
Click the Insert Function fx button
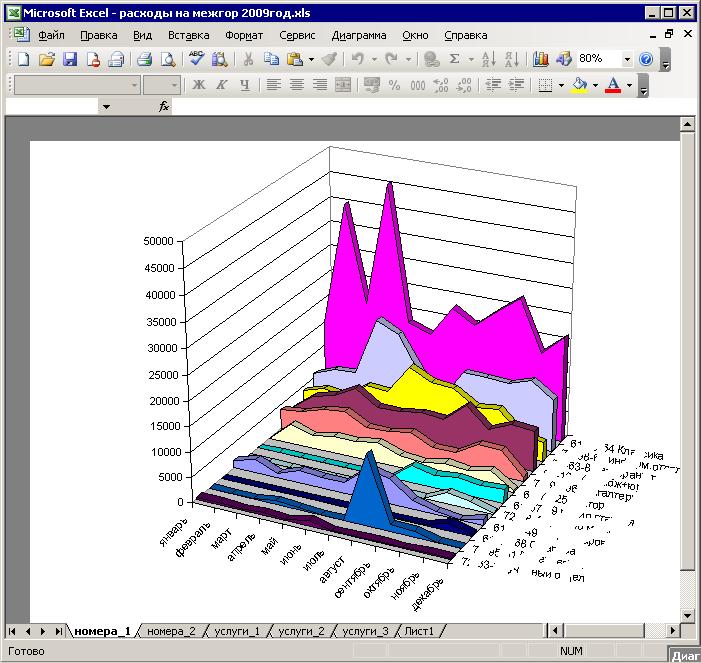tap(164, 107)
